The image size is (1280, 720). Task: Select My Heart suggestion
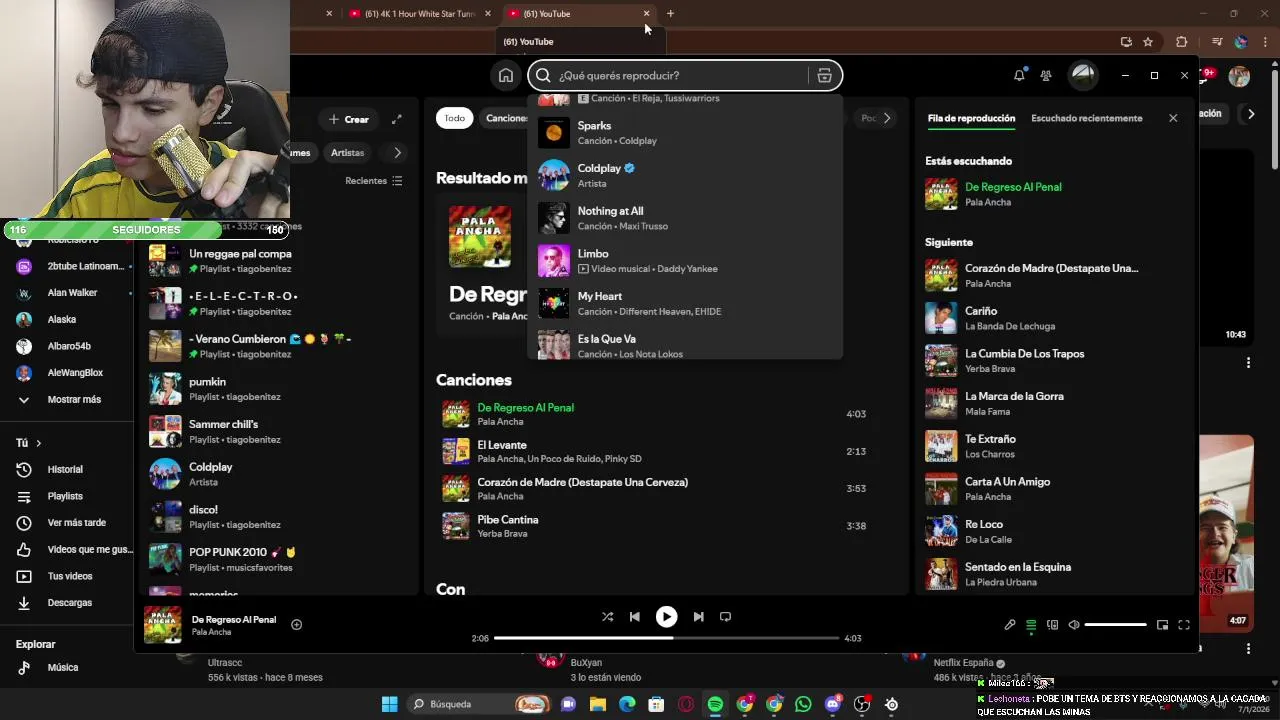(x=685, y=303)
